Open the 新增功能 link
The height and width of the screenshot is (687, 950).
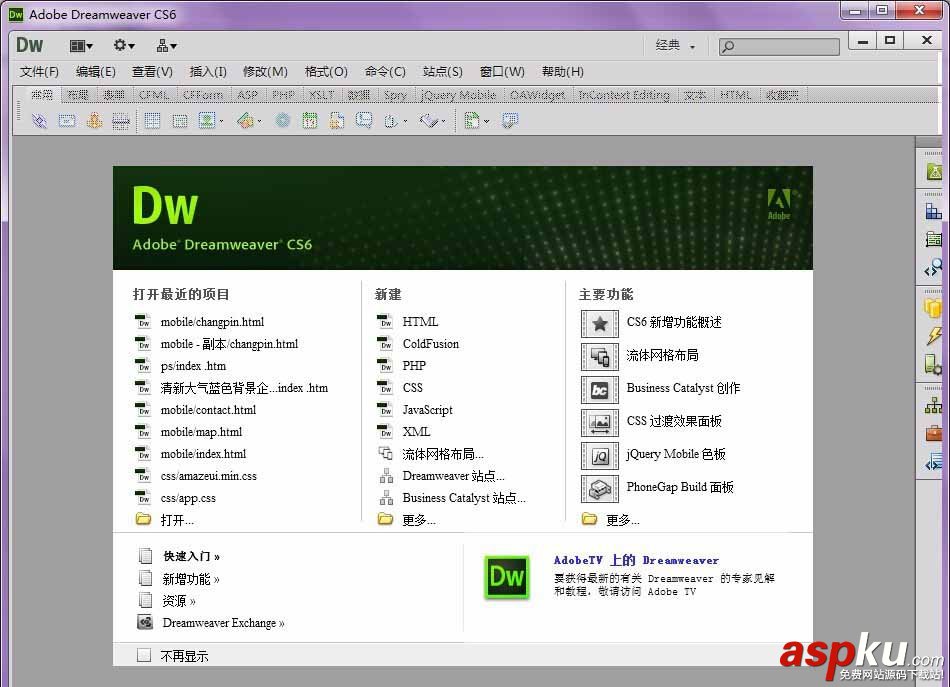(190, 579)
